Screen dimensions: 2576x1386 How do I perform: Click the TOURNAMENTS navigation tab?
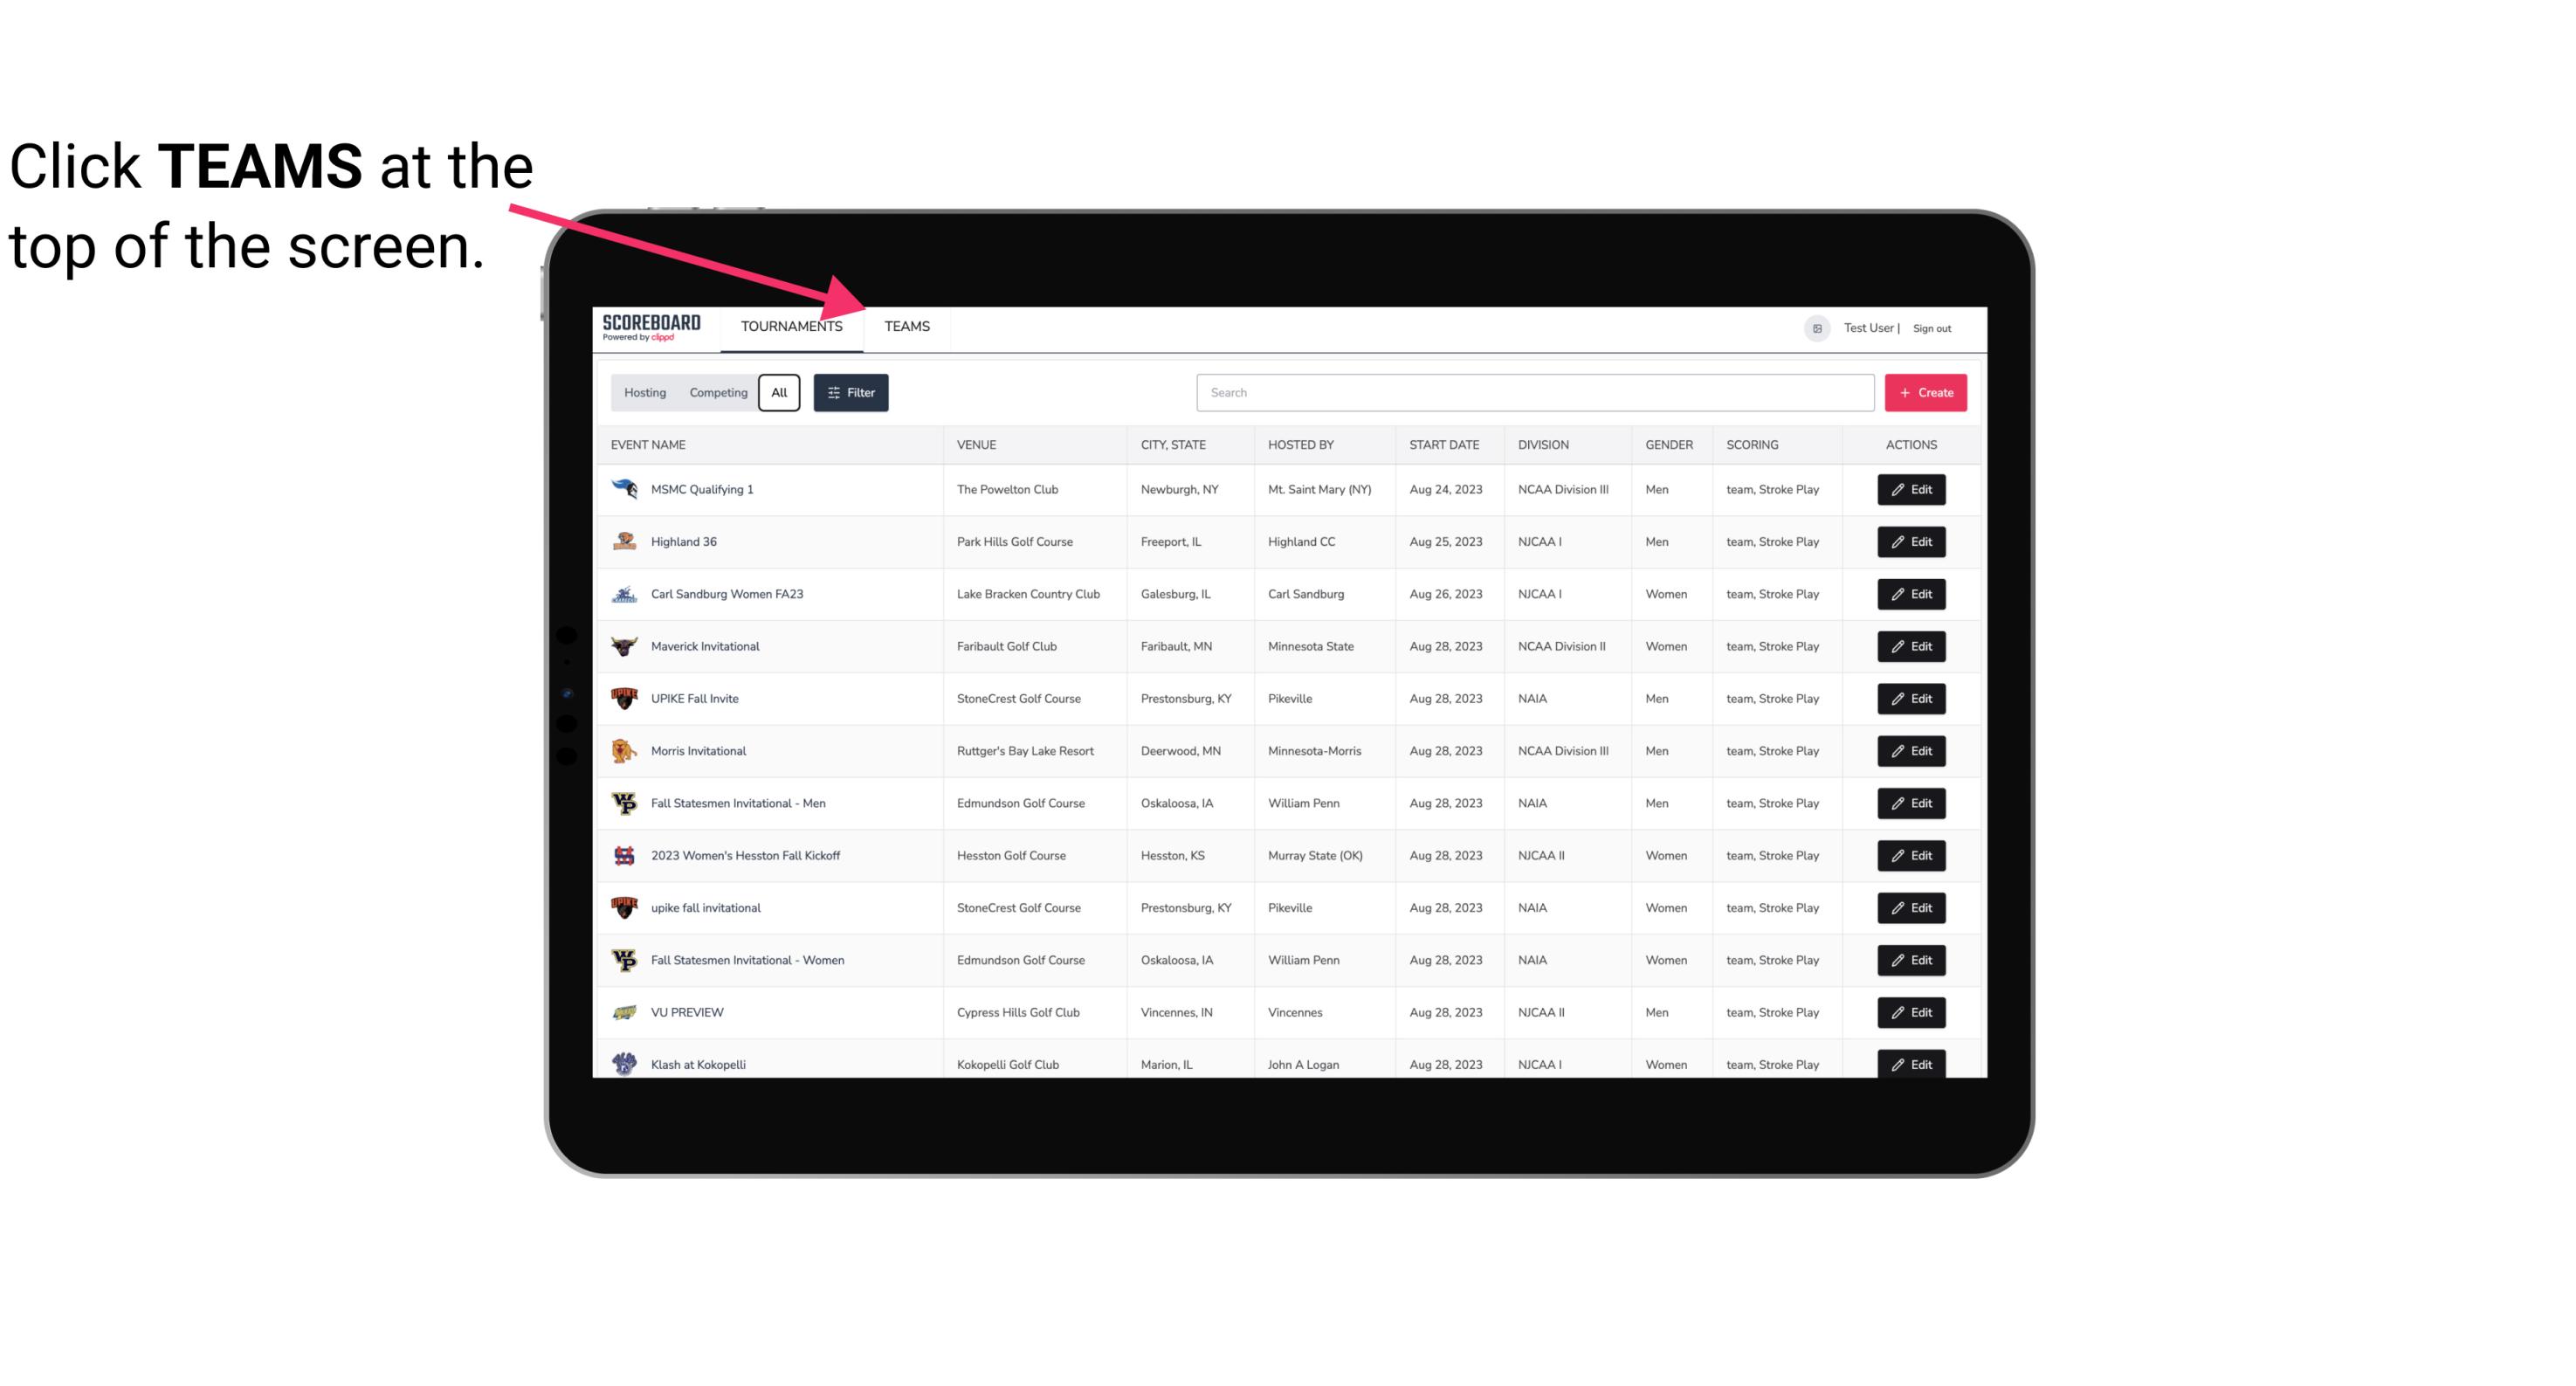(x=791, y=326)
